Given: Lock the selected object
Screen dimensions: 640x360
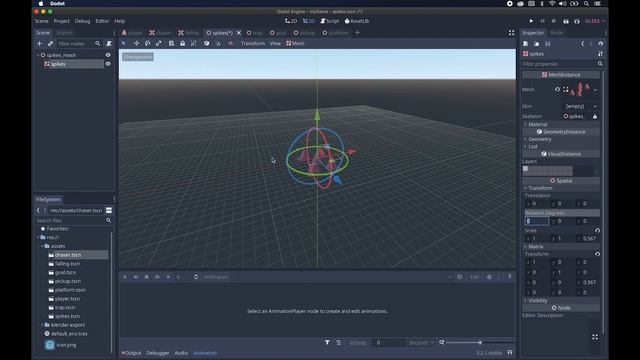Looking at the screenshot, I should 182,43.
